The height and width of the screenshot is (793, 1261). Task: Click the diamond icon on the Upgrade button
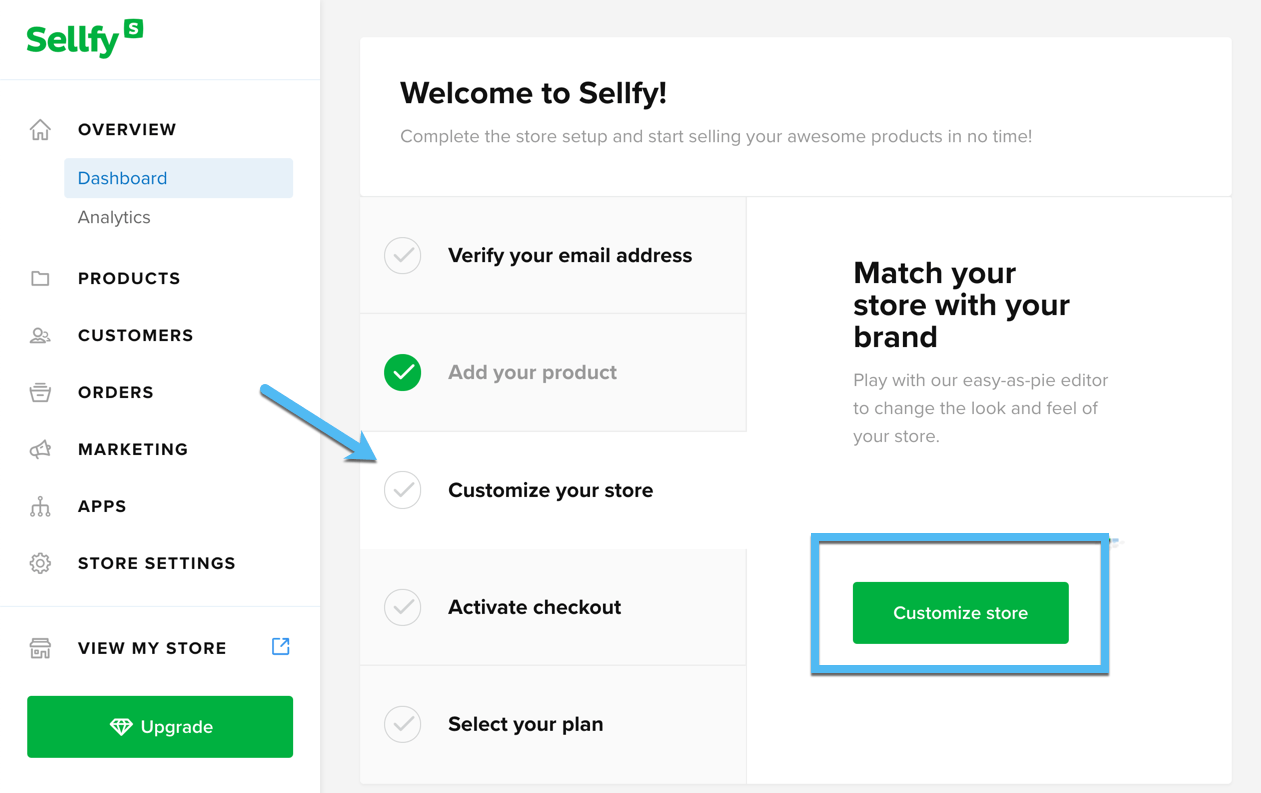coord(120,727)
